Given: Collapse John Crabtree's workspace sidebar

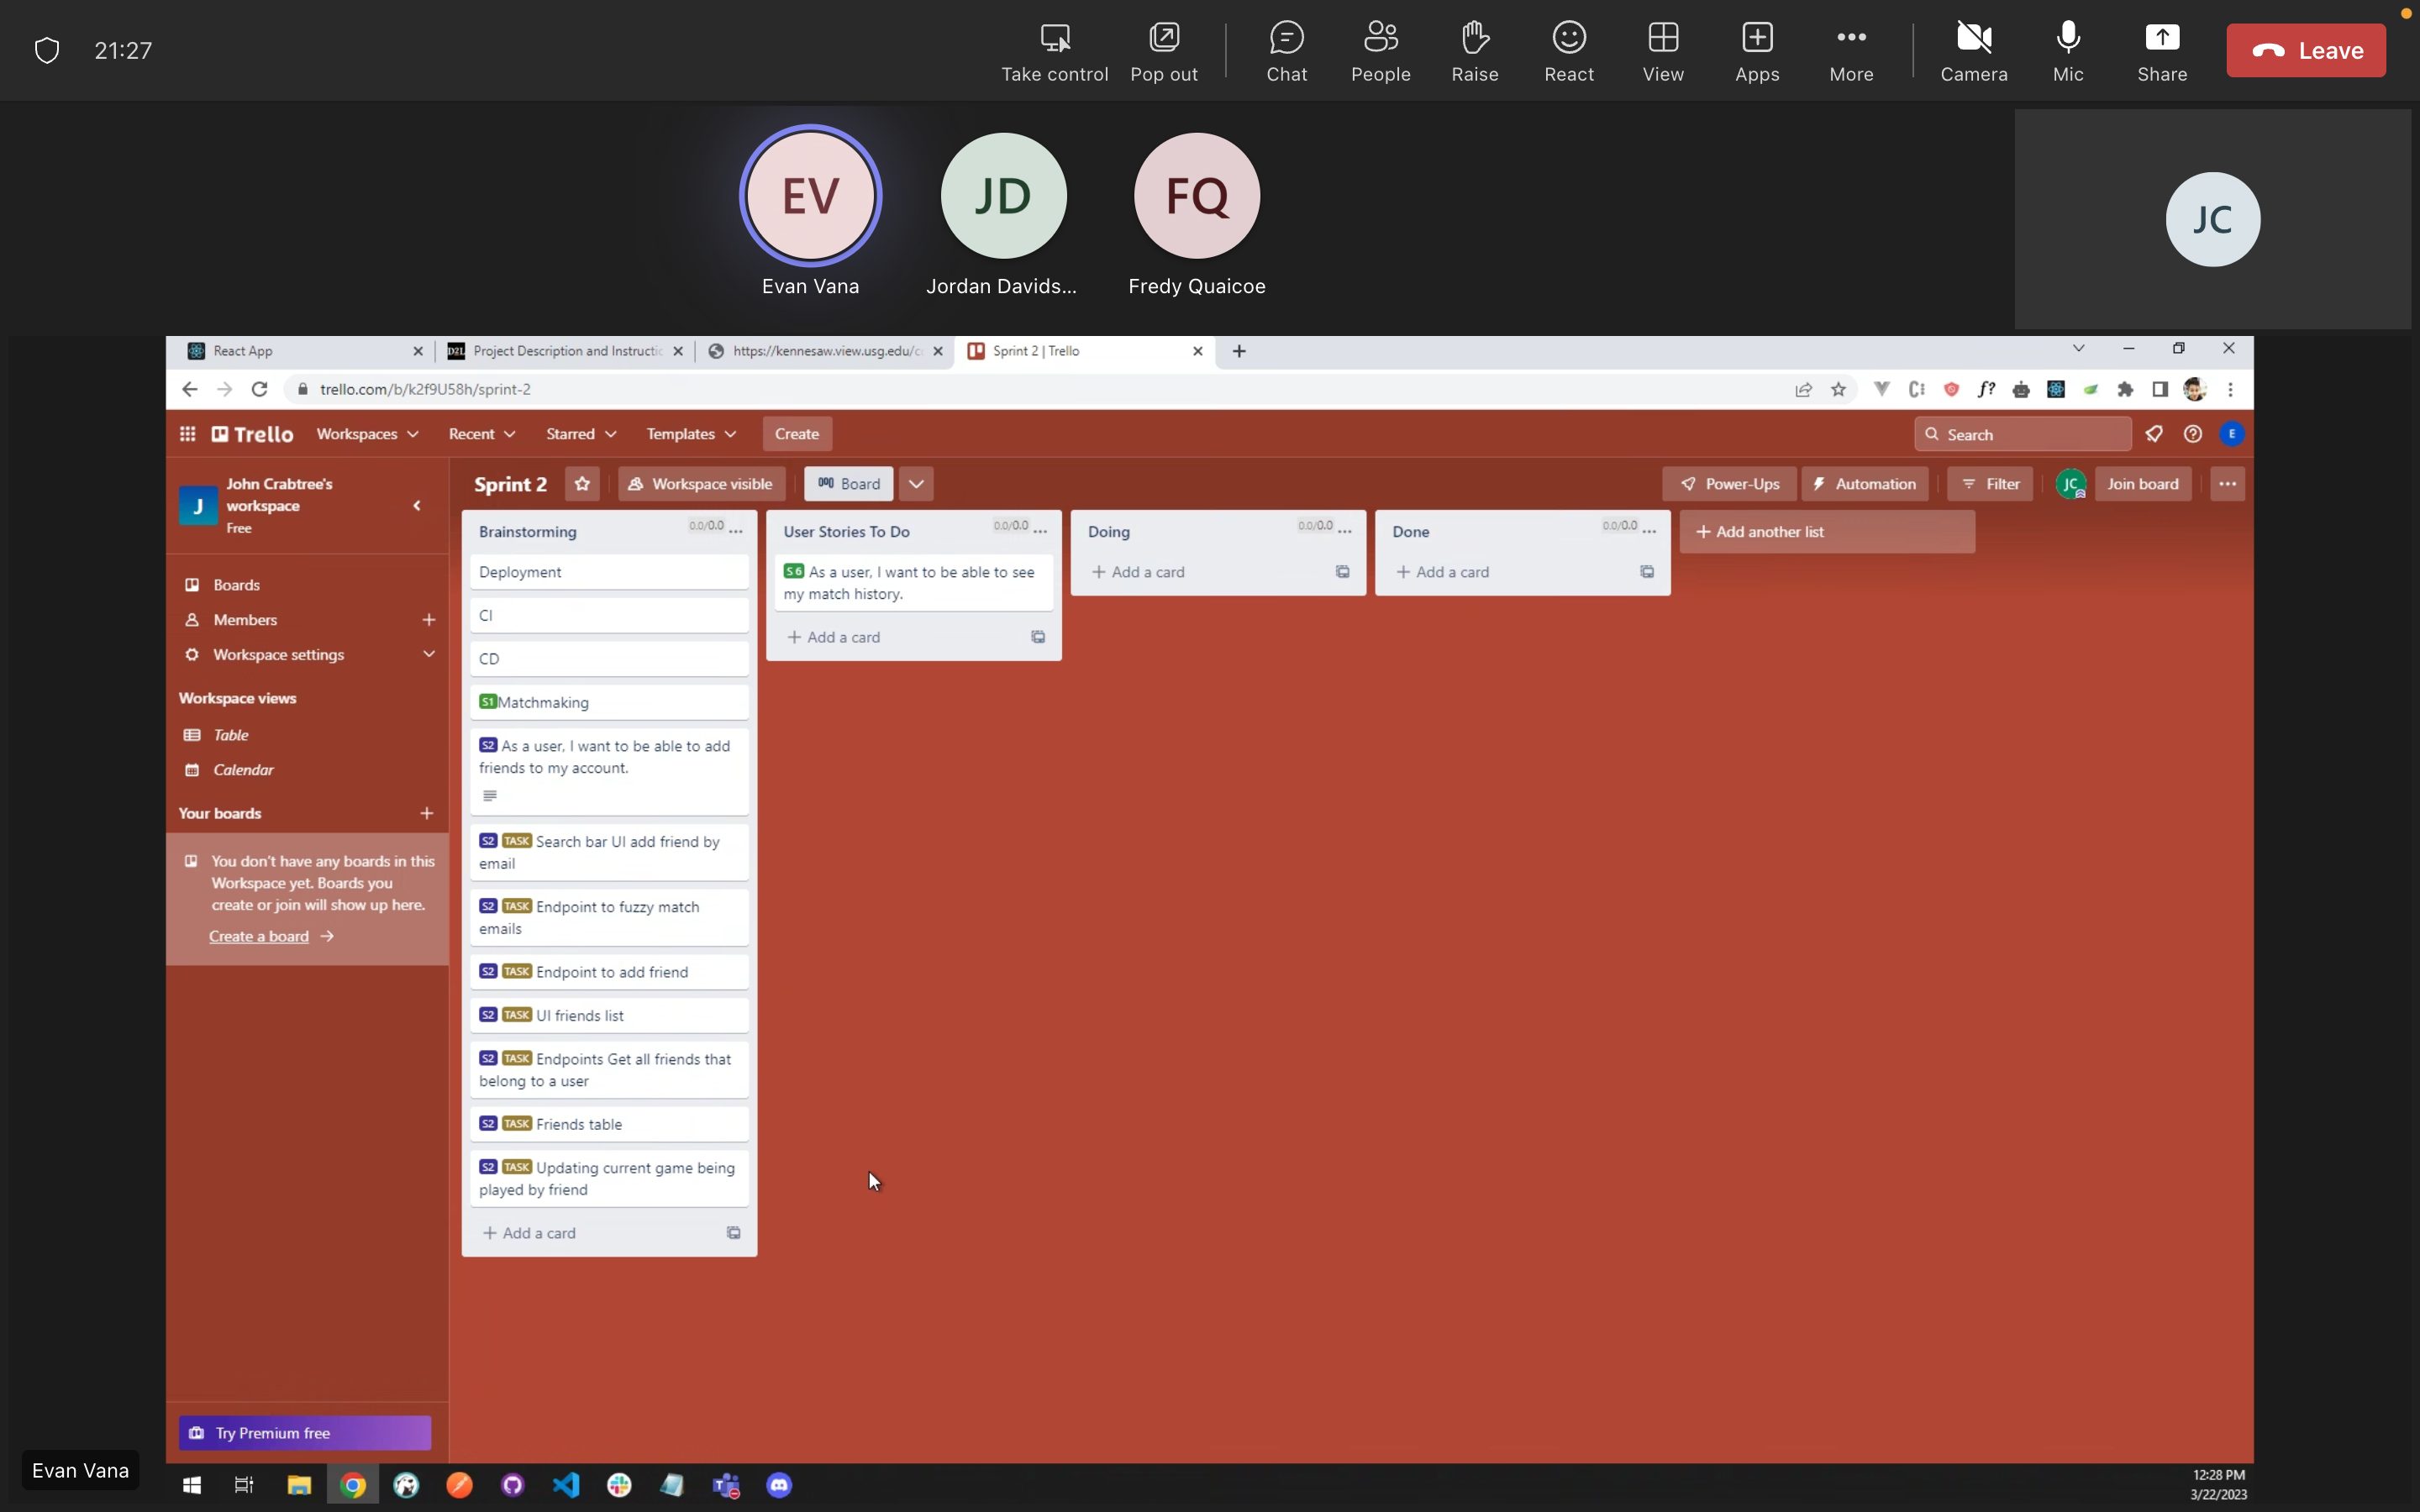Looking at the screenshot, I should (x=417, y=506).
